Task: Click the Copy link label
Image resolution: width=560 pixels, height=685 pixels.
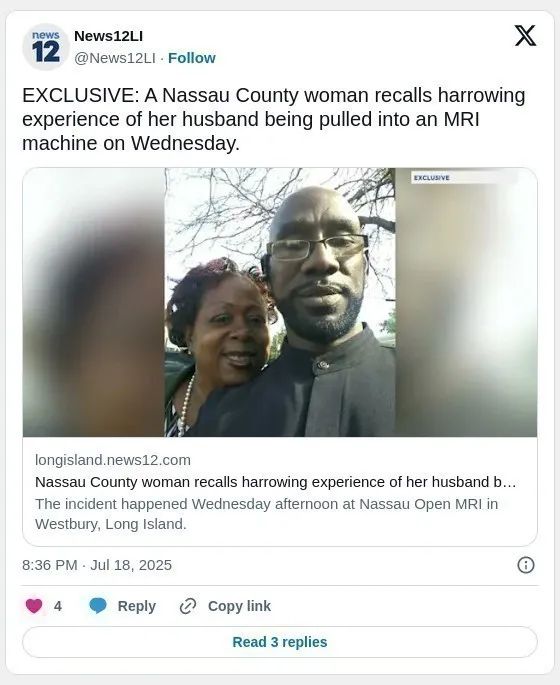Action: pyautogui.click(x=239, y=606)
